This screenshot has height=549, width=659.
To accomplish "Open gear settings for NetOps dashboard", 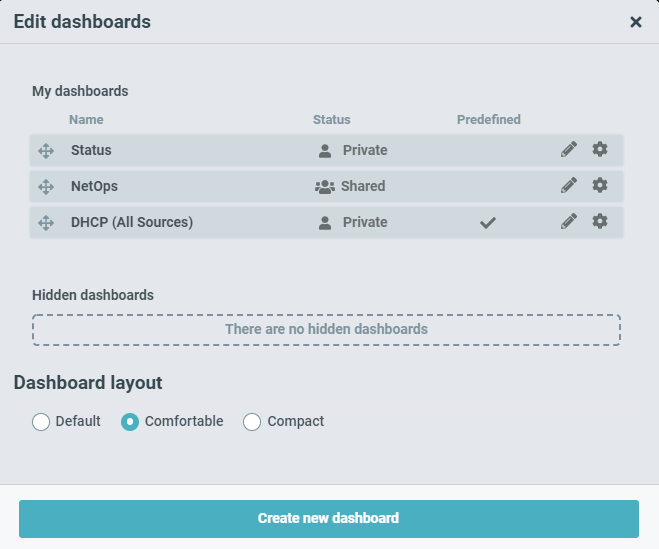I will point(600,186).
